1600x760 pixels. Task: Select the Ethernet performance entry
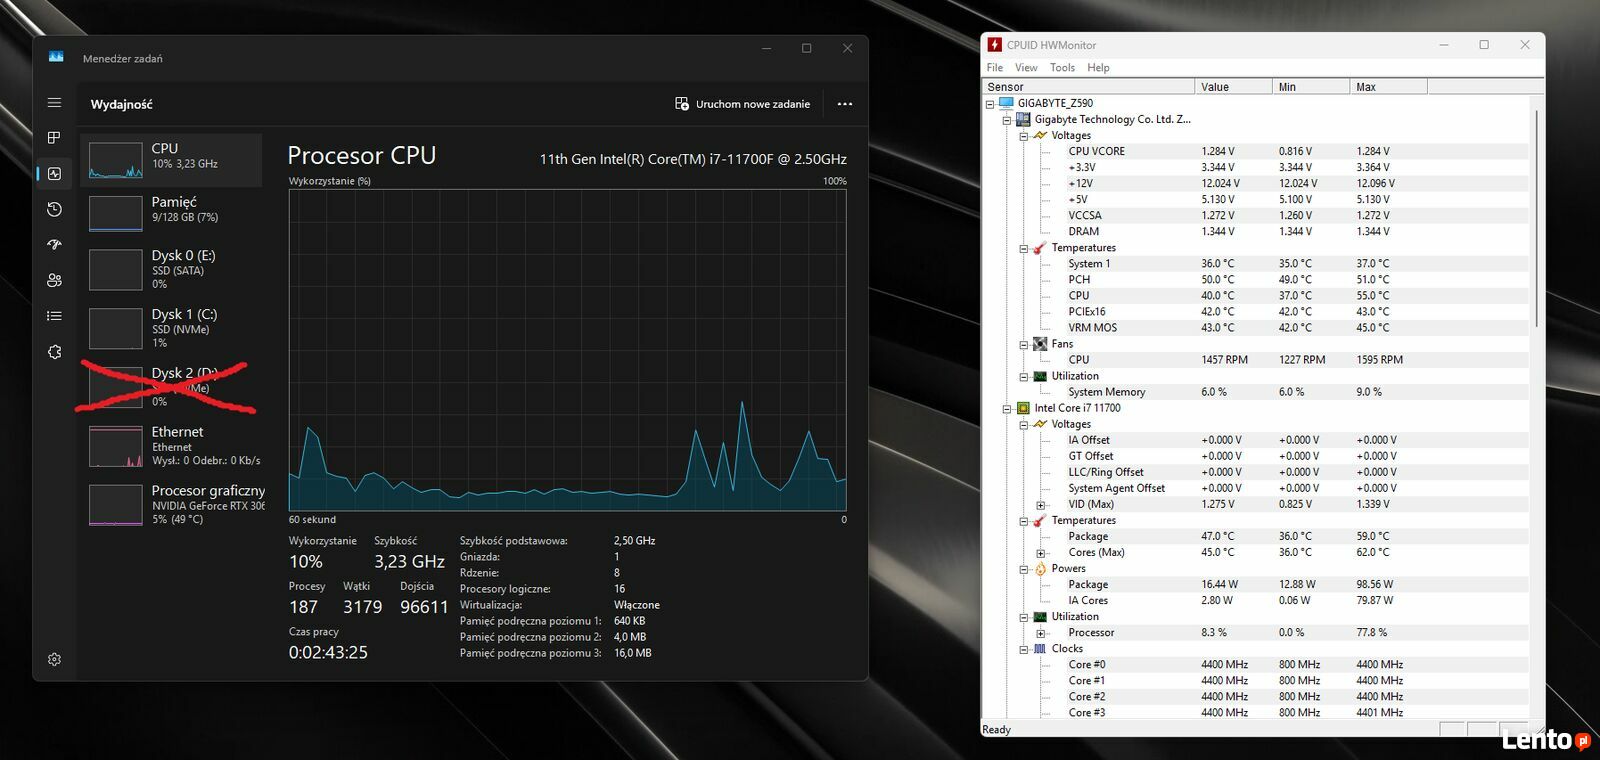point(171,446)
